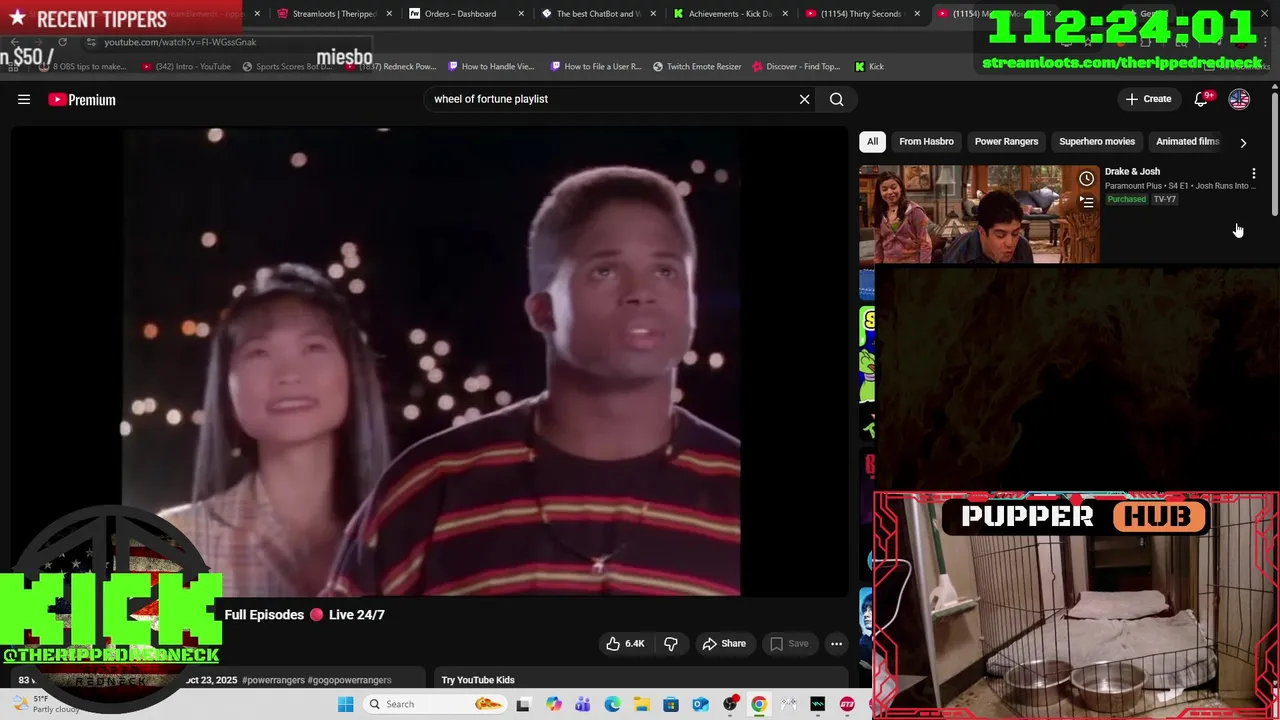This screenshot has width=1280, height=720.
Task: Open the Kick bookmark
Action: [x=869, y=66]
